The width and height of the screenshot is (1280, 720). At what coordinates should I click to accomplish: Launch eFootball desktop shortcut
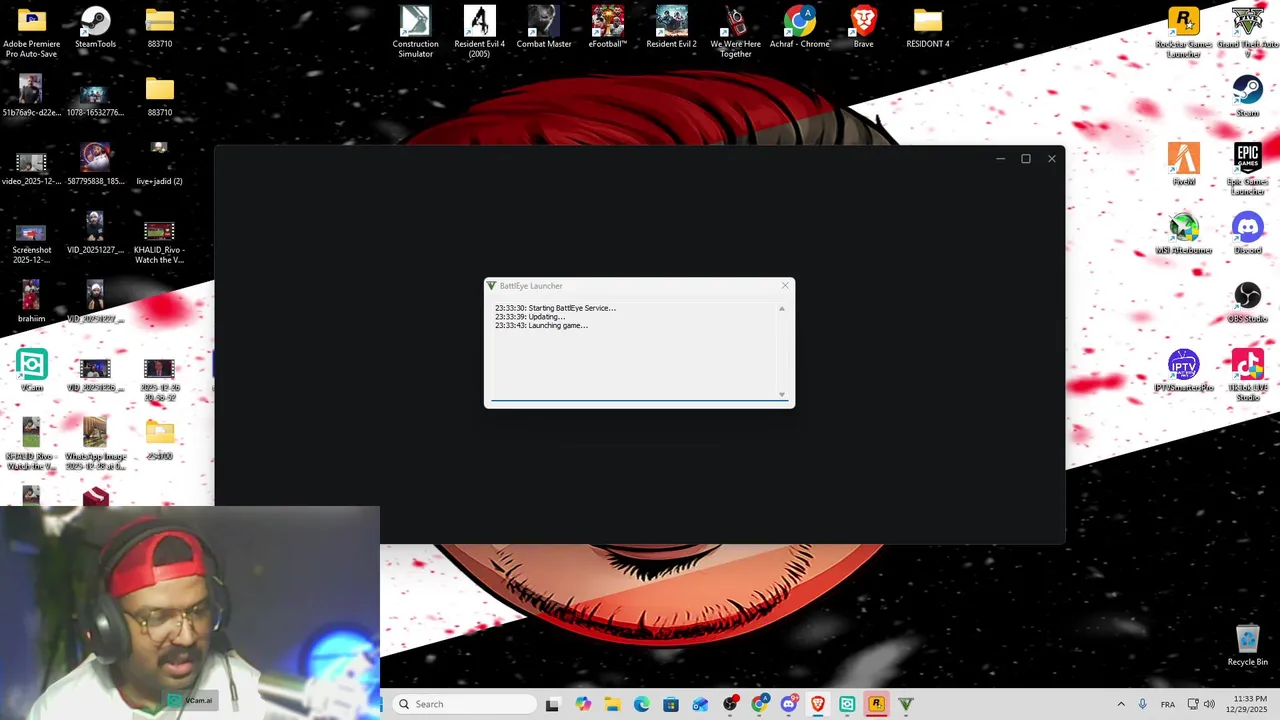point(607,27)
